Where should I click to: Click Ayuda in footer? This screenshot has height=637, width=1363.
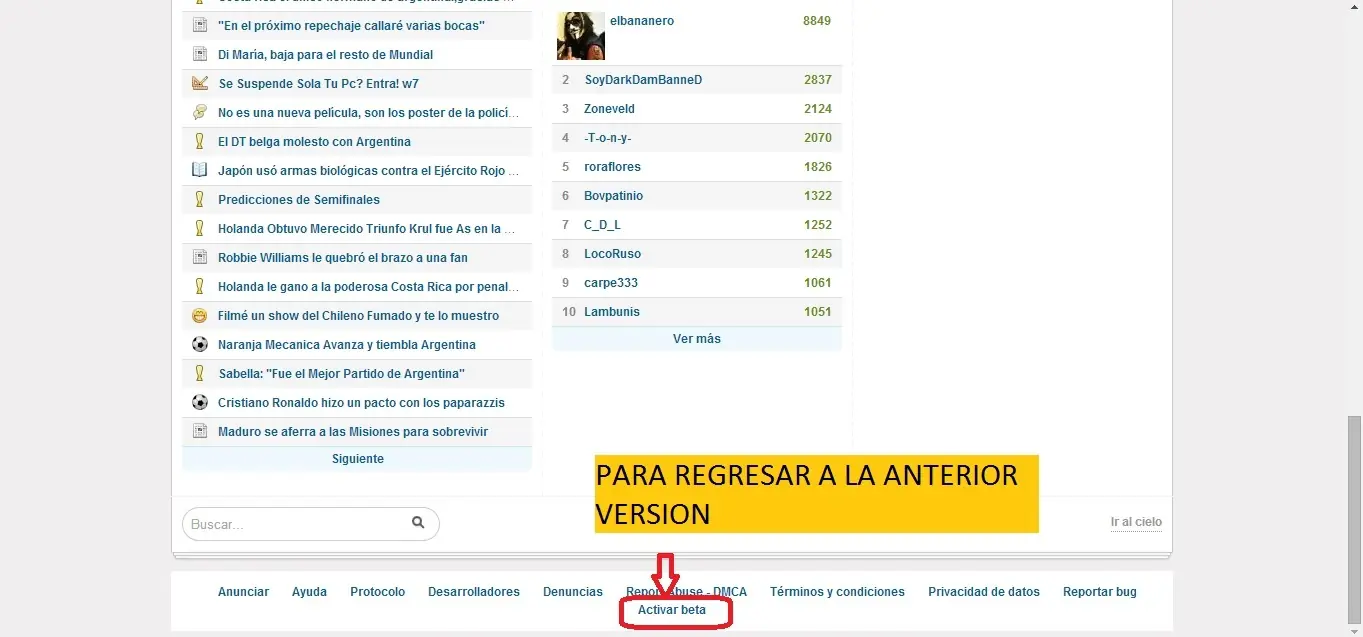[309, 591]
